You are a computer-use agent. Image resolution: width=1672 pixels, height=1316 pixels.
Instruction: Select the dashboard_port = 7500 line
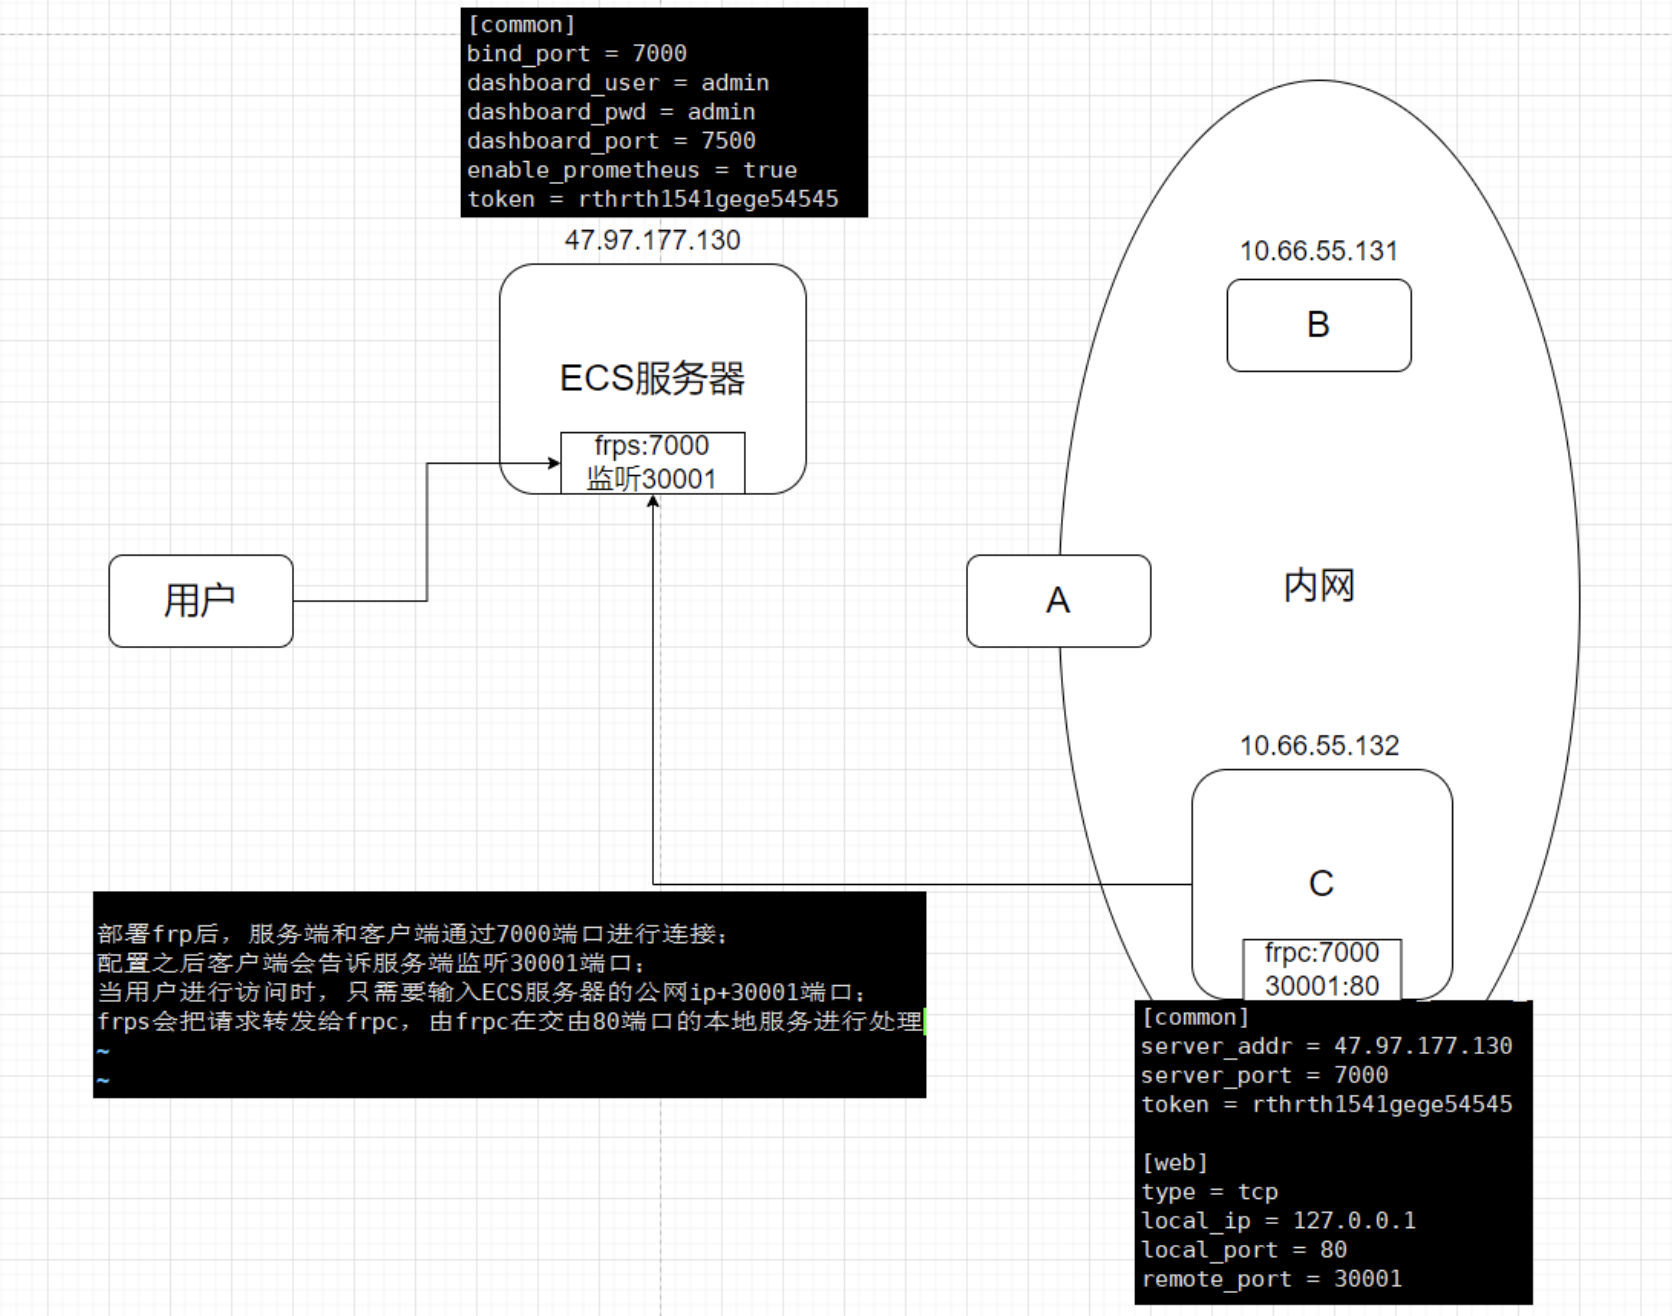(610, 141)
